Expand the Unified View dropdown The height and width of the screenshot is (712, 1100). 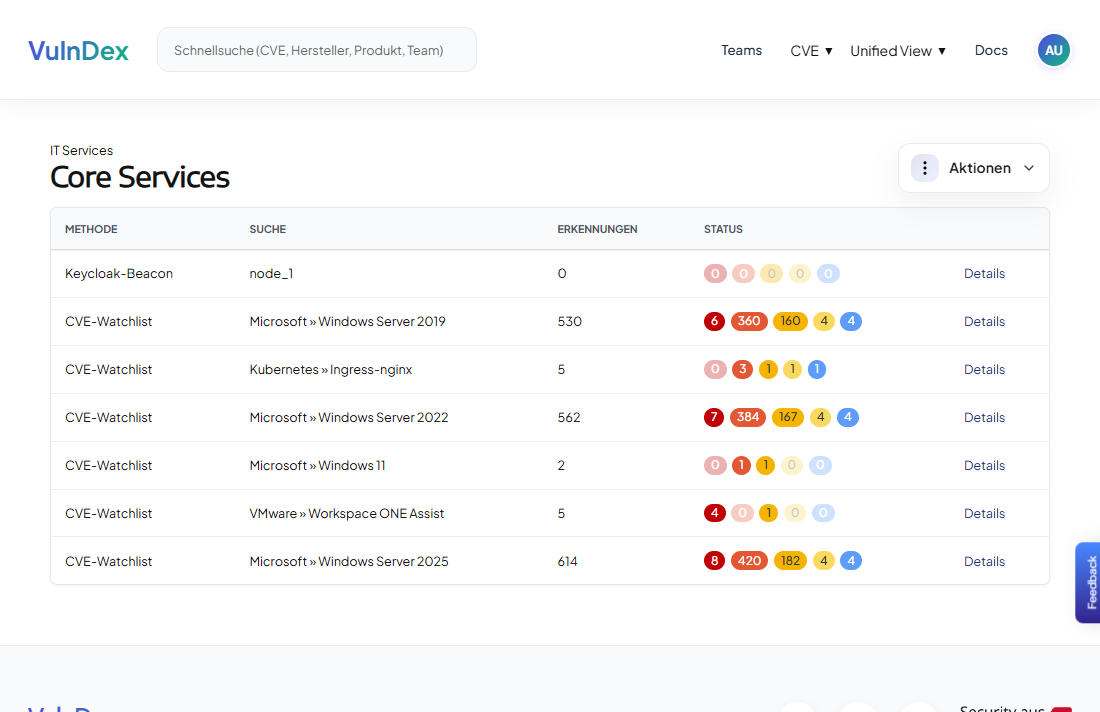coord(897,51)
